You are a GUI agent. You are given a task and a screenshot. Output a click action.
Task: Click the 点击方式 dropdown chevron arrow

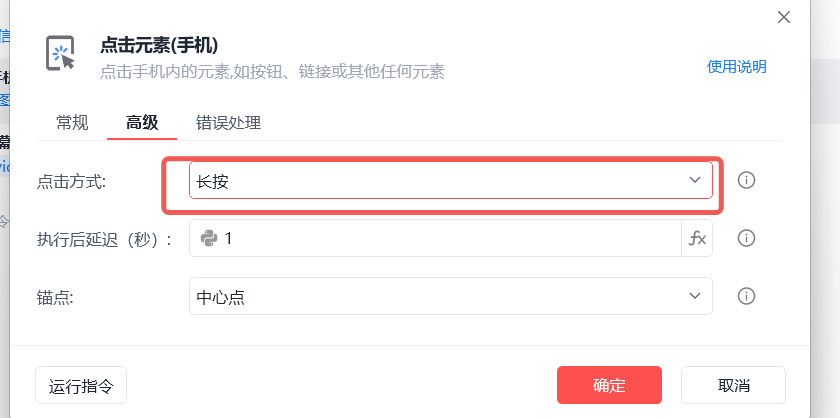695,180
